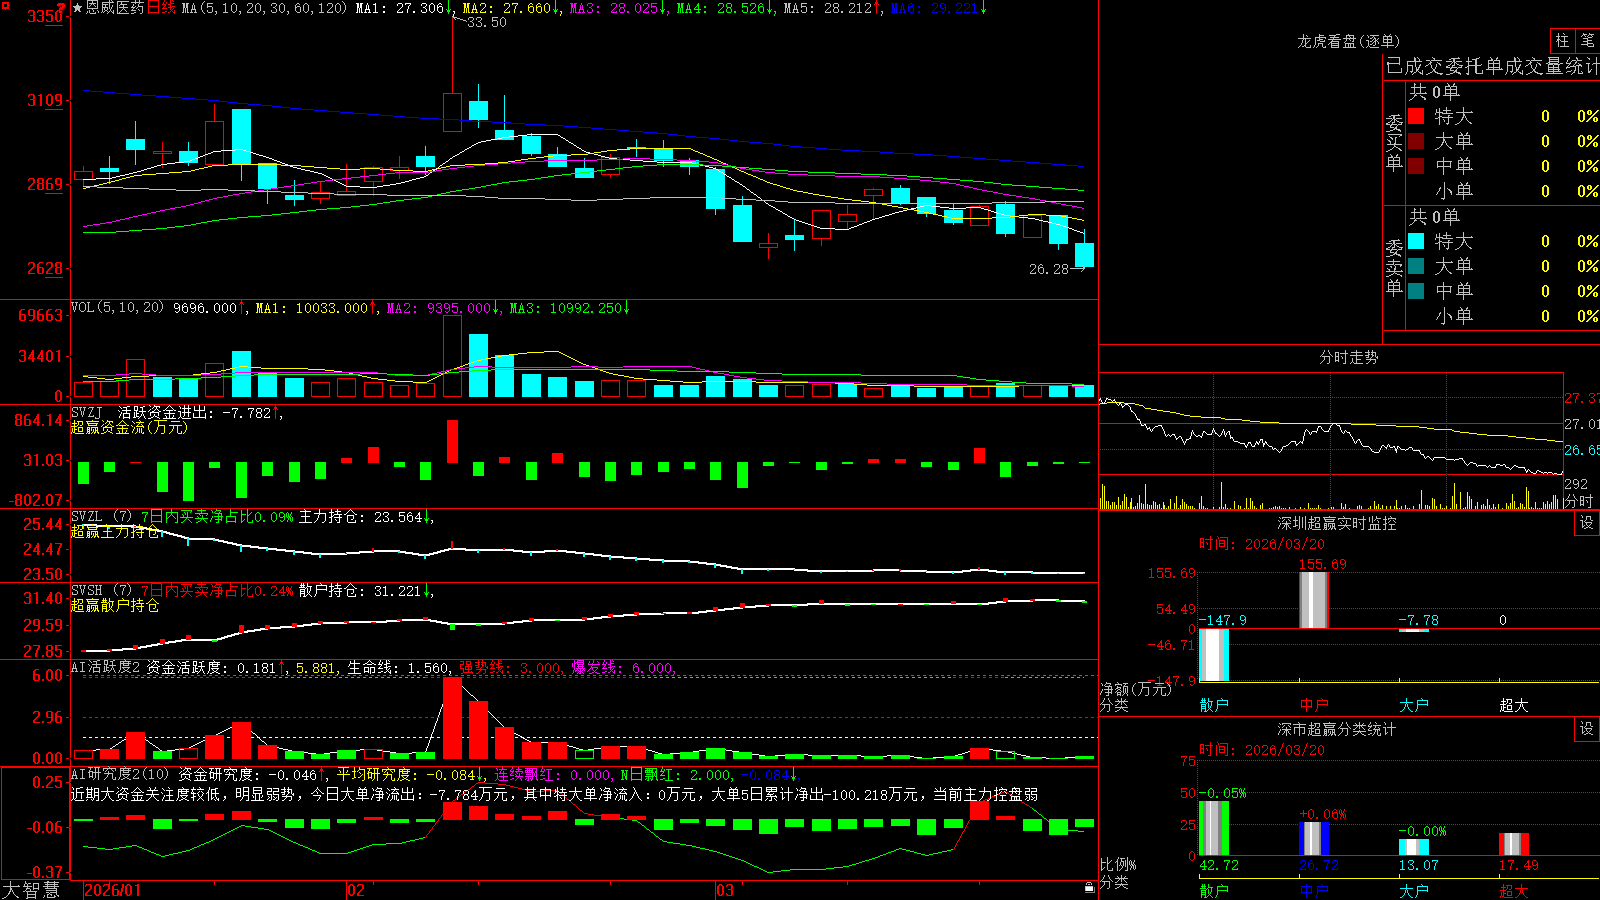Click the 中户 label in 深圳超赢实时监控
Viewport: 1600px width, 900px height.
click(x=1314, y=705)
